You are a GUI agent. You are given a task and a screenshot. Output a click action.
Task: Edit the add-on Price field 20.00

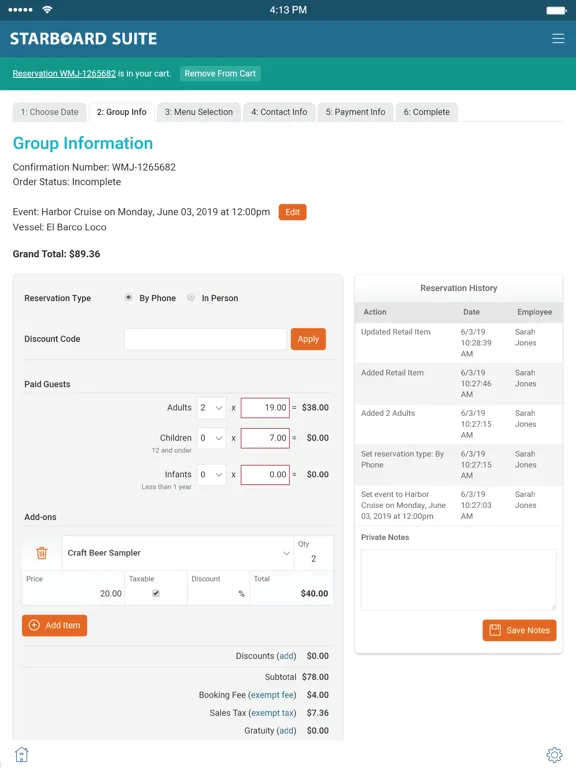(x=73, y=588)
